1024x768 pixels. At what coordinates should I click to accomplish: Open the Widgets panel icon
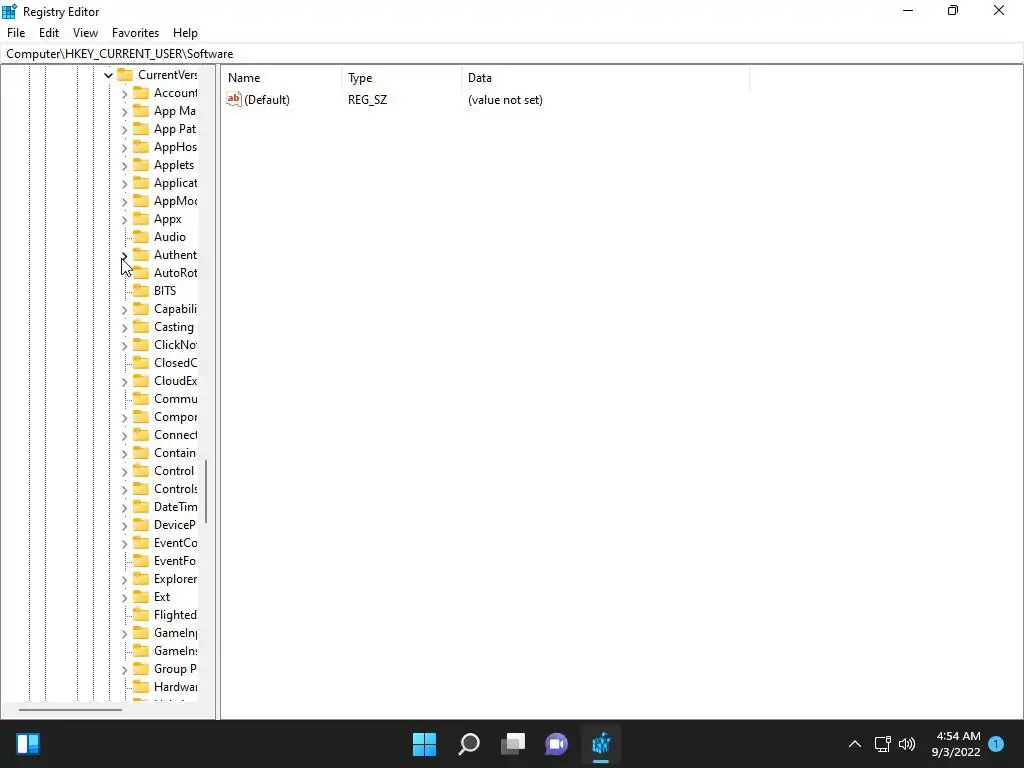pyautogui.click(x=28, y=744)
